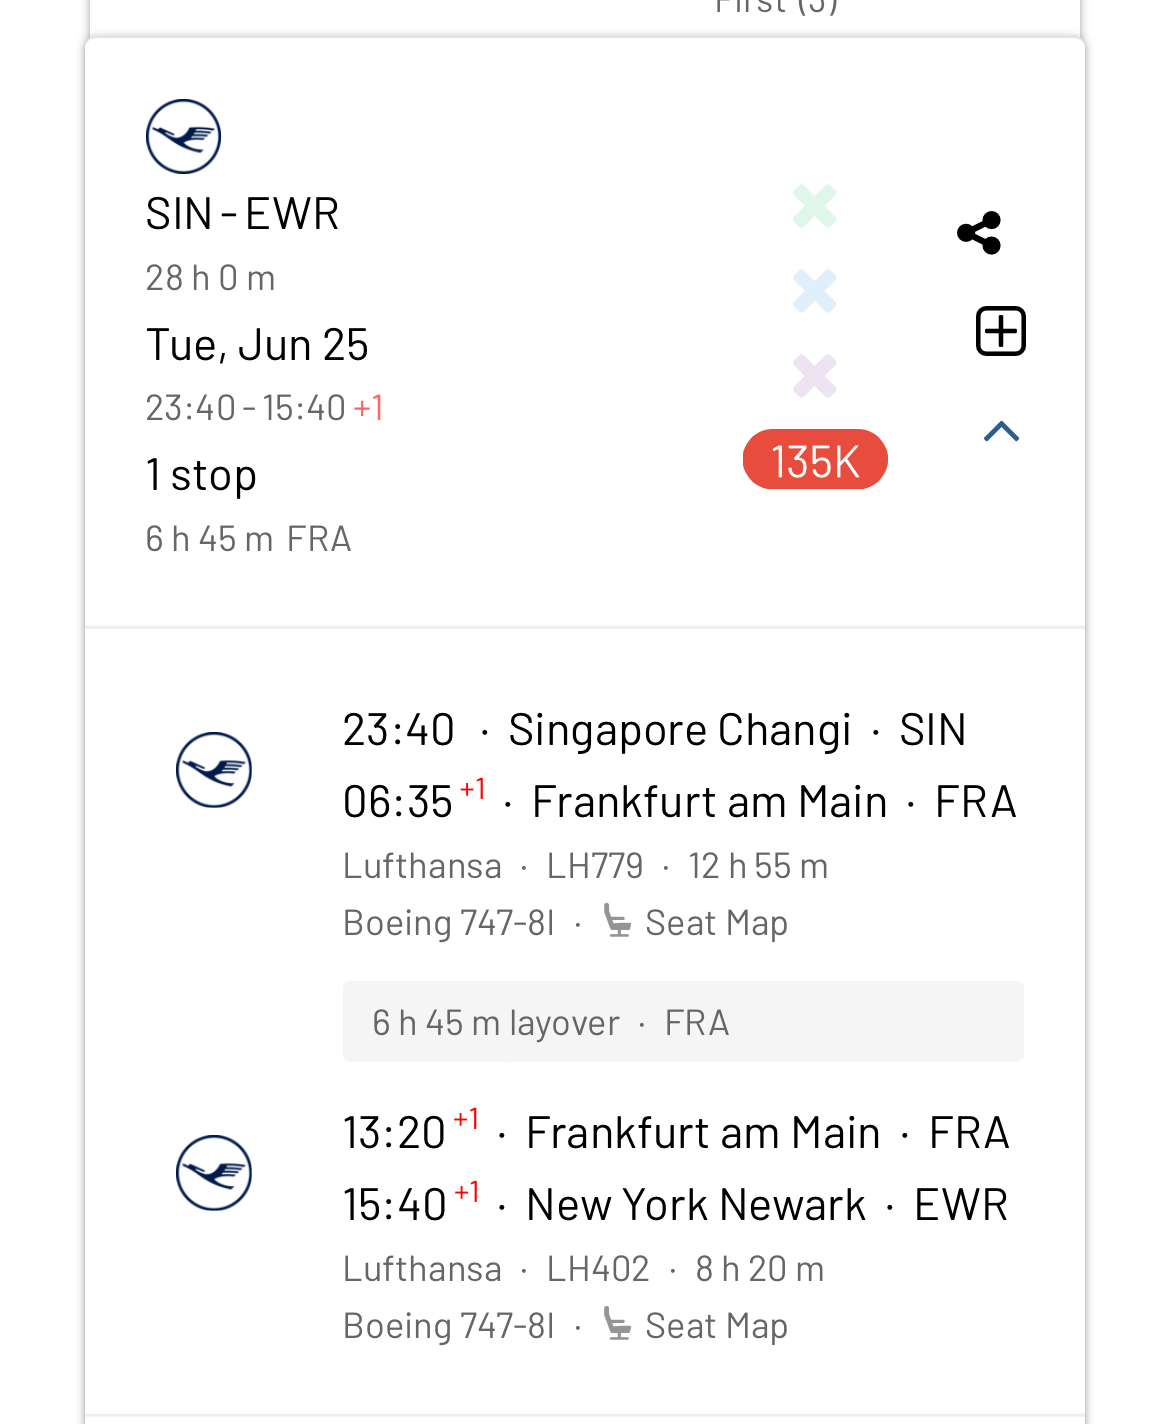Viewport: 1170px width, 1424px height.
Task: Click the plus icon to add flight
Action: click(x=1001, y=331)
